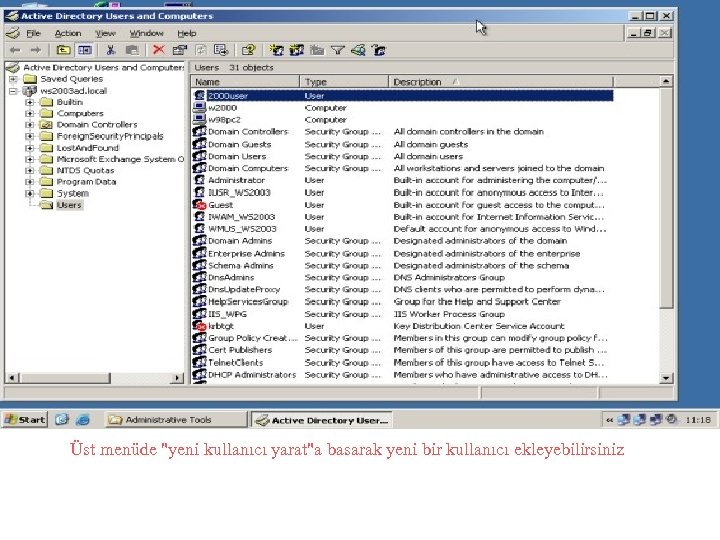This screenshot has width=720, height=540.
Task: Select the Administrator user row
Action: click(x=402, y=180)
